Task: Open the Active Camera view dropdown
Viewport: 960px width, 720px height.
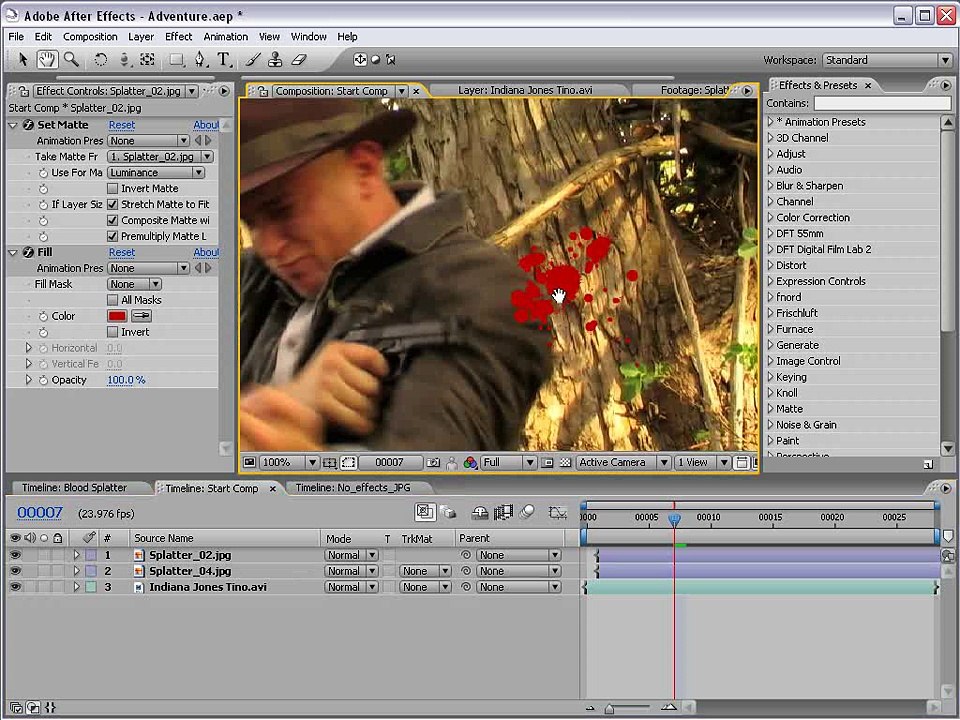Action: click(623, 463)
